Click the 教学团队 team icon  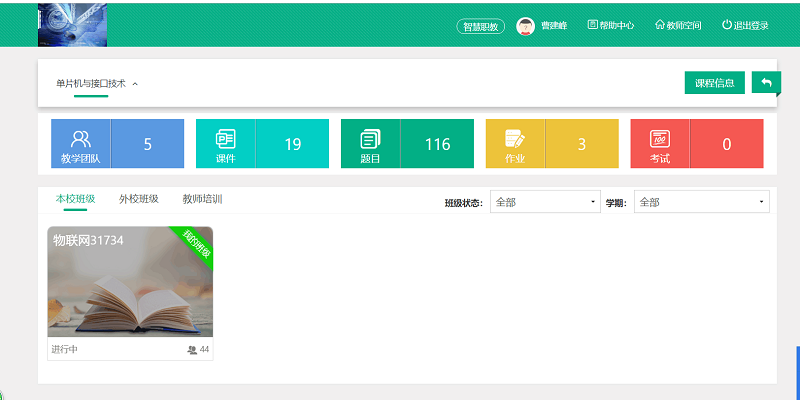pos(80,143)
